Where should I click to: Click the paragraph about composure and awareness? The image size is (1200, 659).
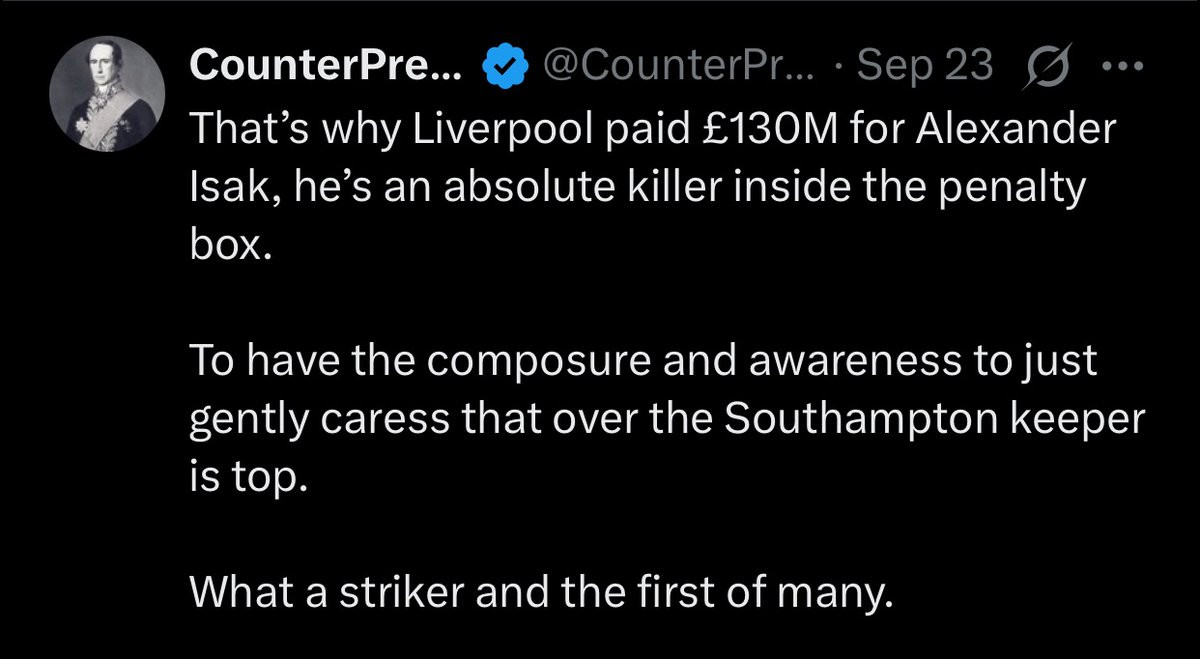664,419
